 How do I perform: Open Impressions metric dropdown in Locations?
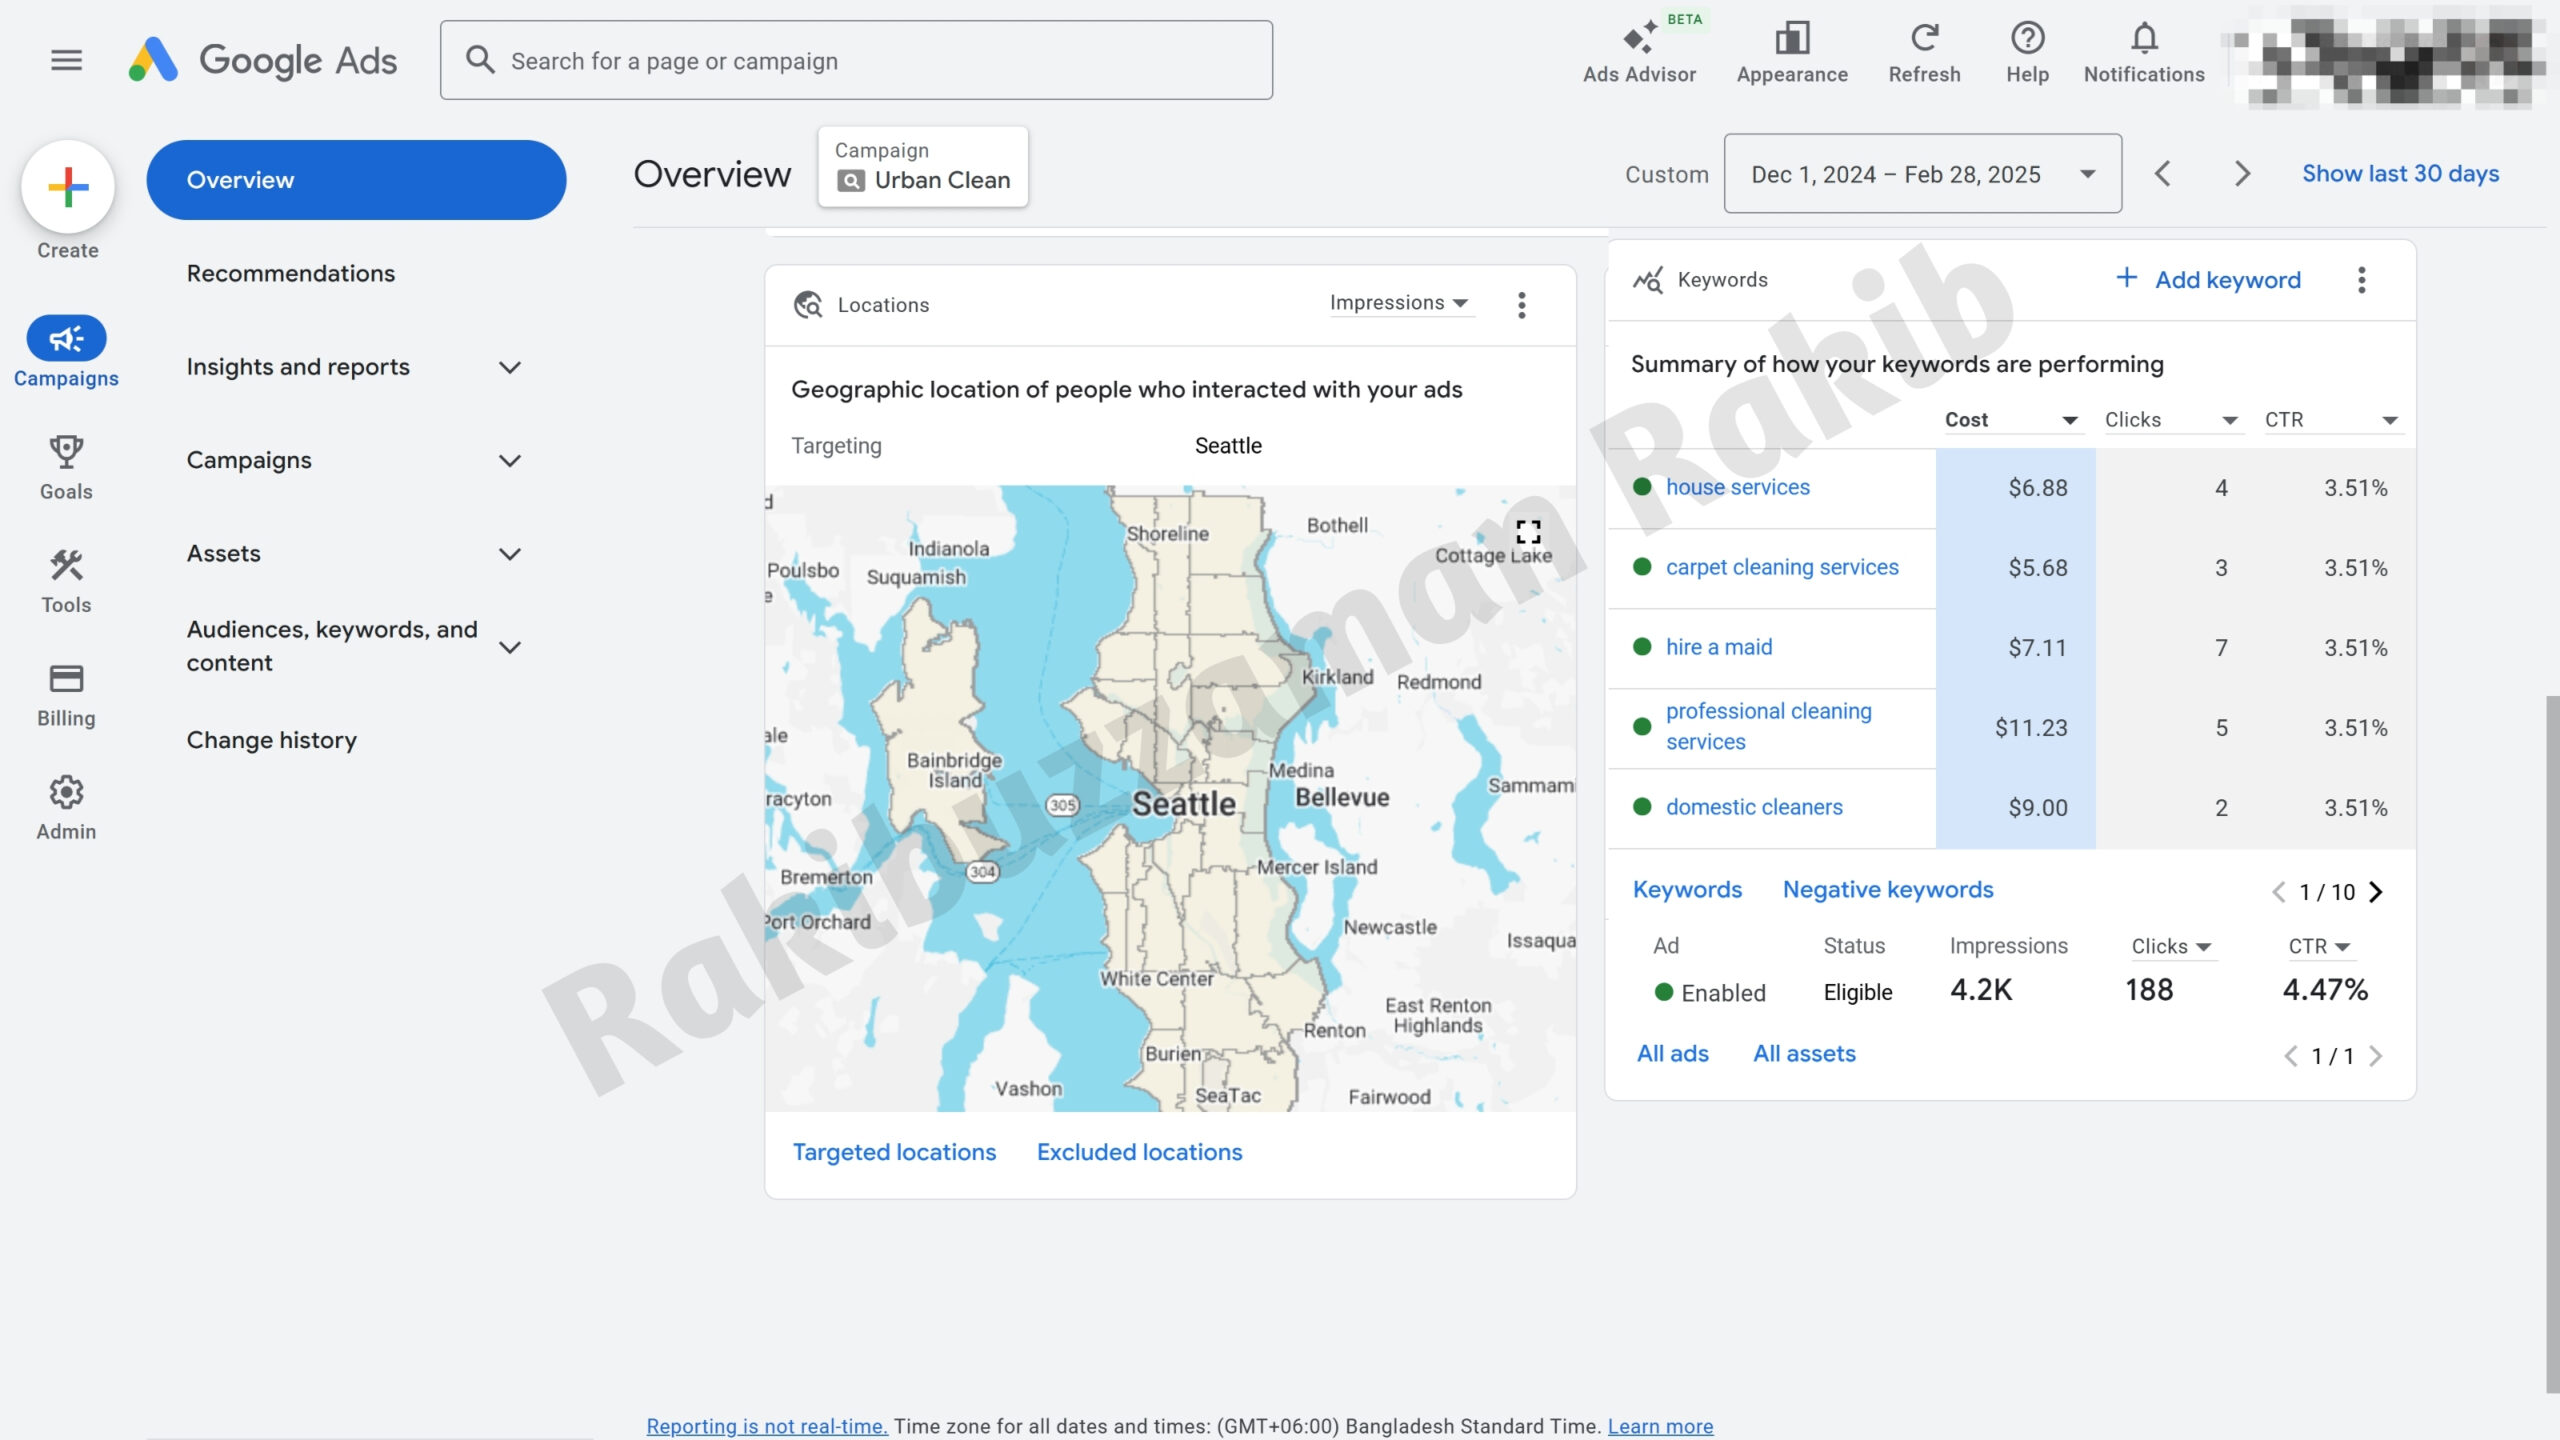click(x=1399, y=303)
